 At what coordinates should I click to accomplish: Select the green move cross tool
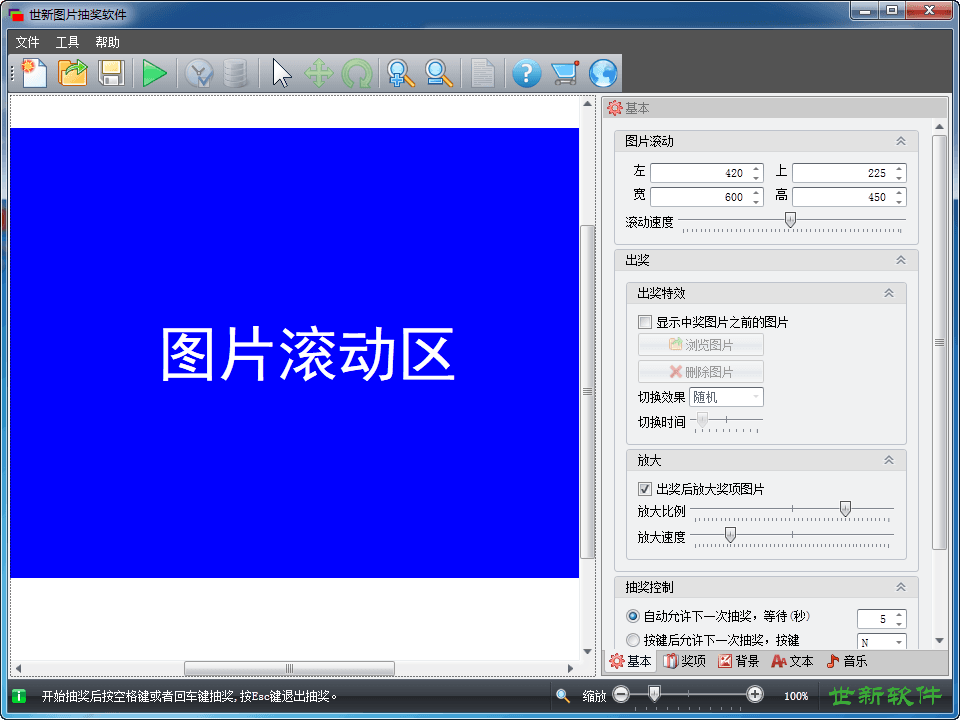[318, 73]
